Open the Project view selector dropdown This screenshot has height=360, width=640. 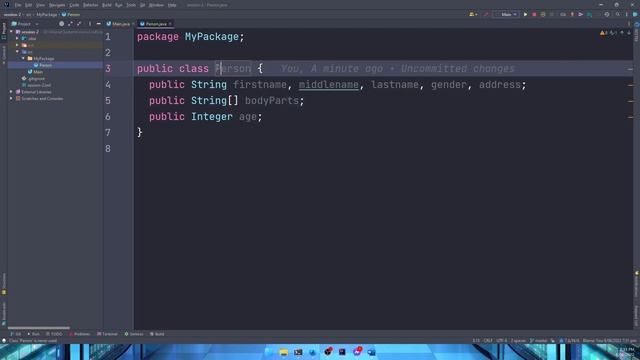tap(25, 24)
